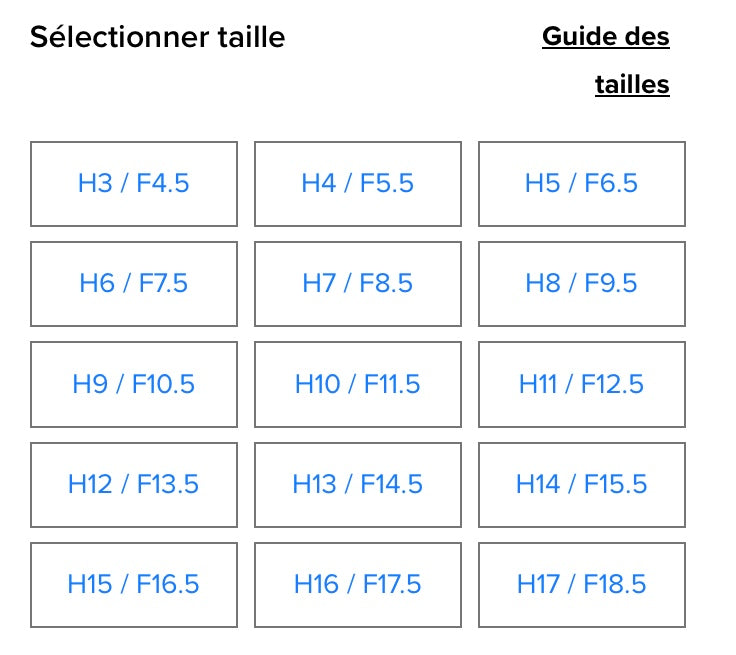Image resolution: width=736 pixels, height=655 pixels.
Task: Select size H17 / F18.5
Action: point(582,585)
